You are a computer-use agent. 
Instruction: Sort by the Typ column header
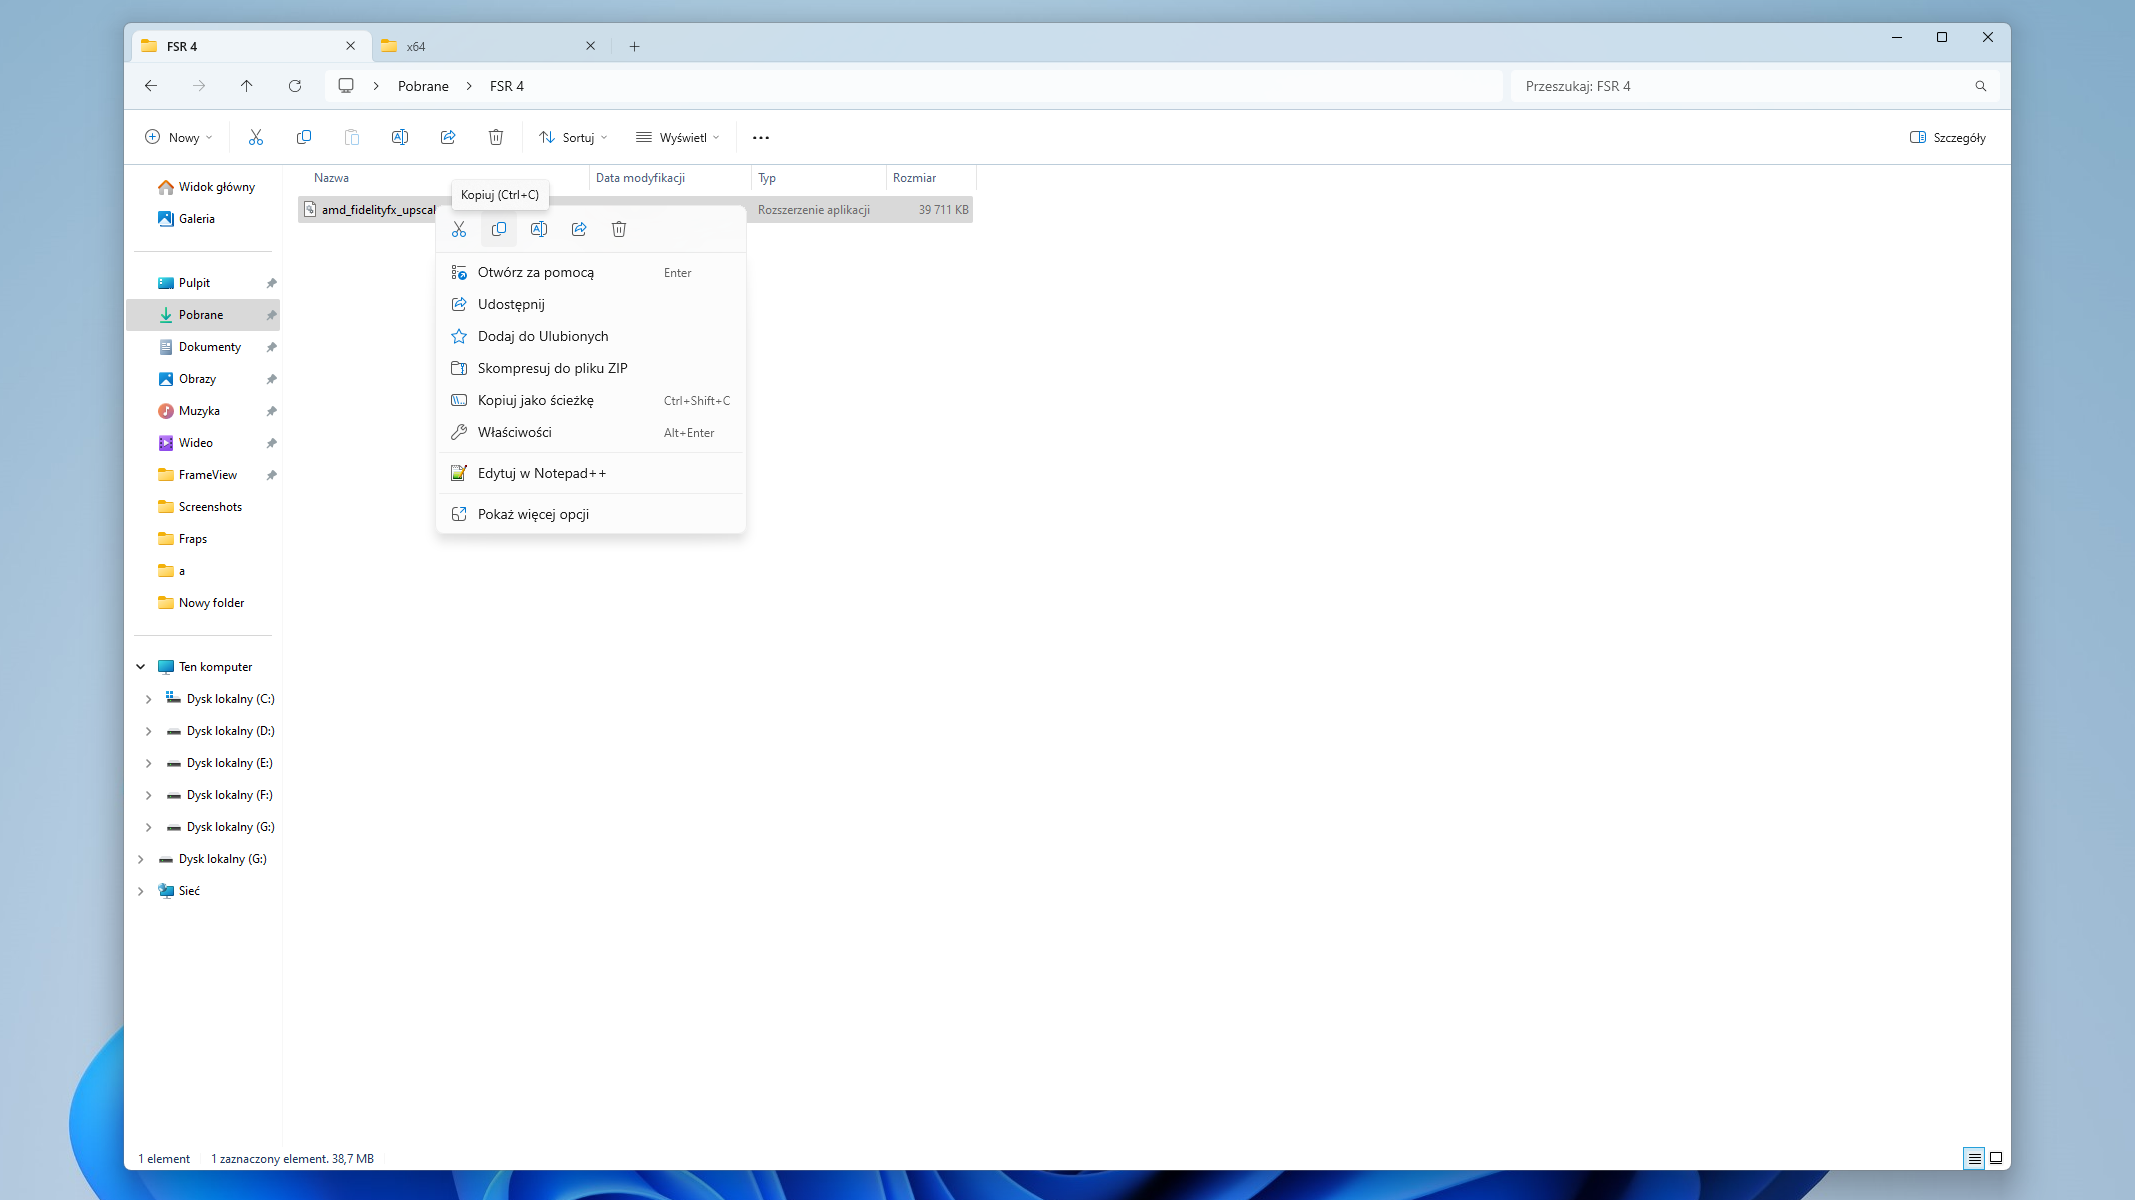click(x=818, y=178)
